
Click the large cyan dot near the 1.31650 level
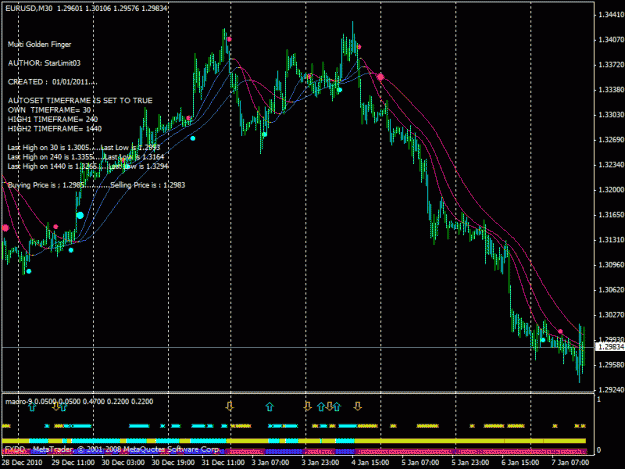point(80,216)
